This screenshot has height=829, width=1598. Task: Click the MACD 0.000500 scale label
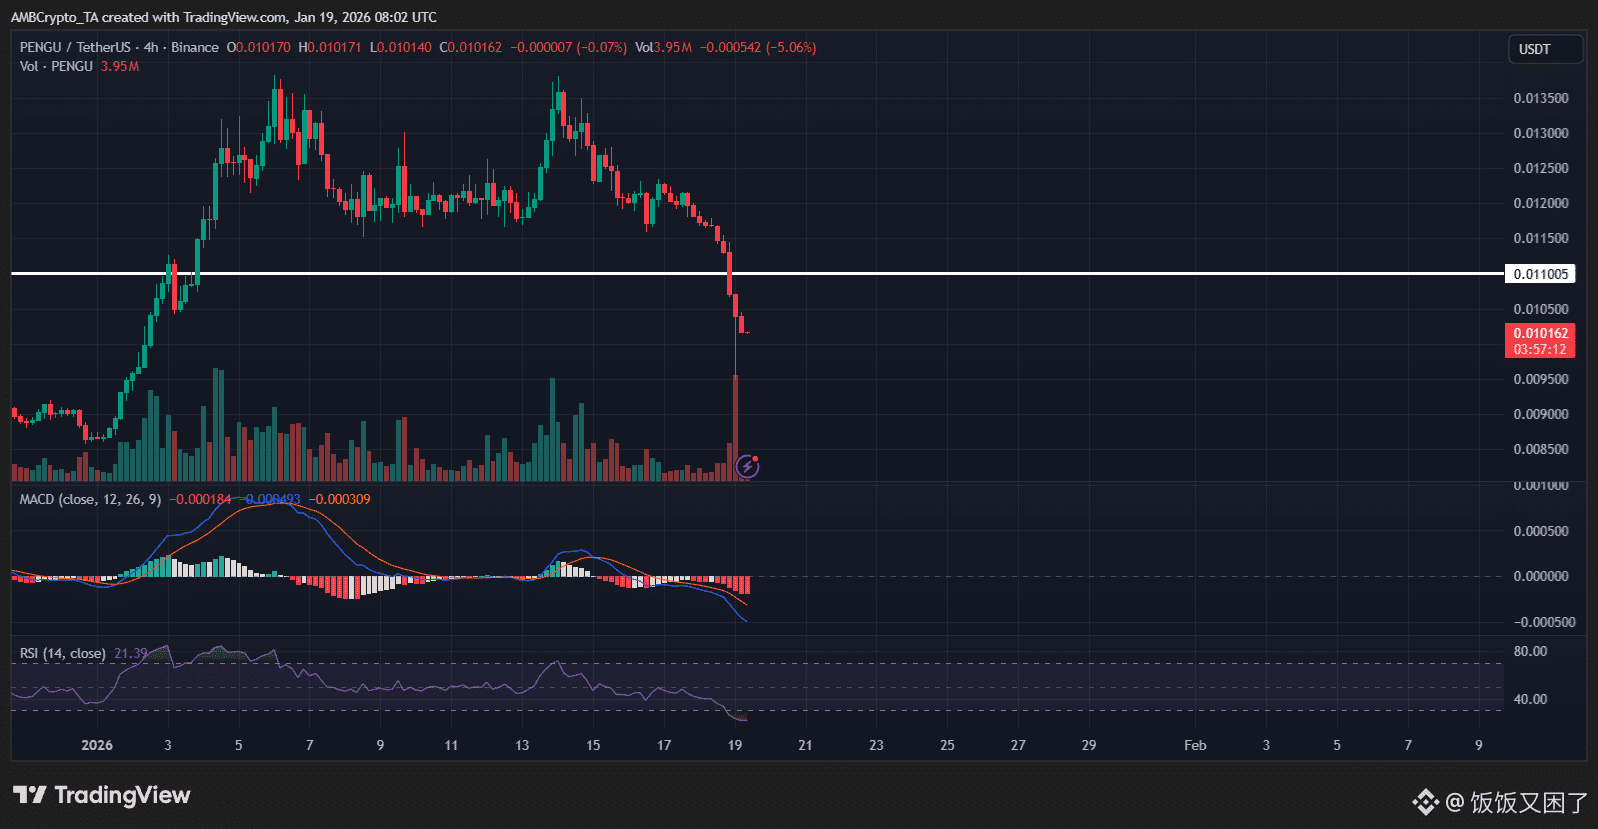point(1540,531)
